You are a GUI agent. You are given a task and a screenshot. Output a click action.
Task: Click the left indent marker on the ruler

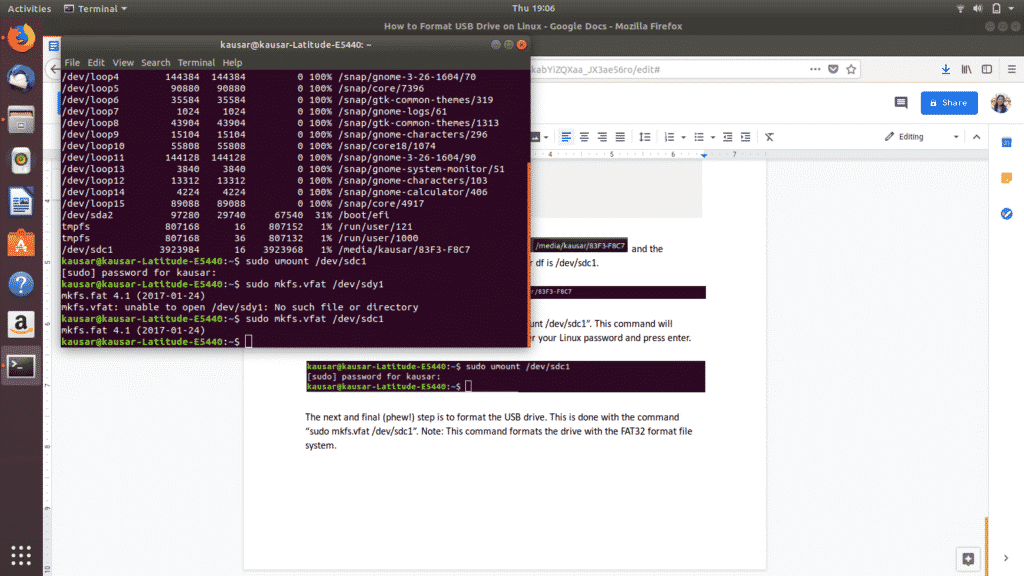(x=704, y=155)
